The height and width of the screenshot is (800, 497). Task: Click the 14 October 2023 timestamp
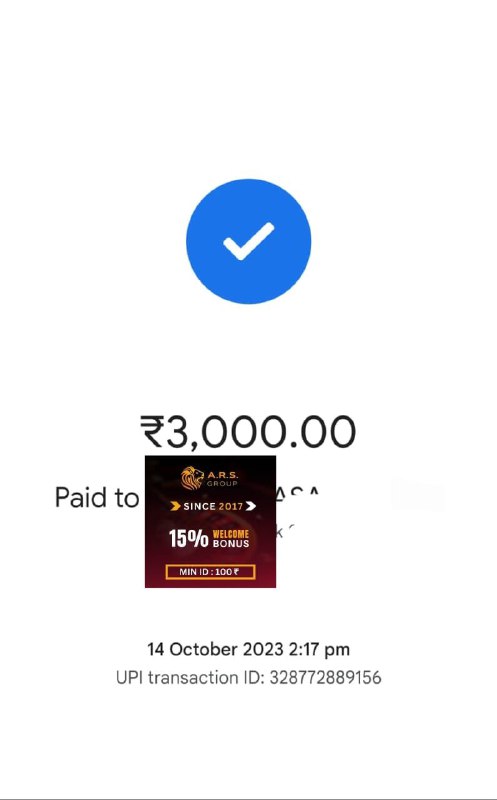[x=248, y=649]
